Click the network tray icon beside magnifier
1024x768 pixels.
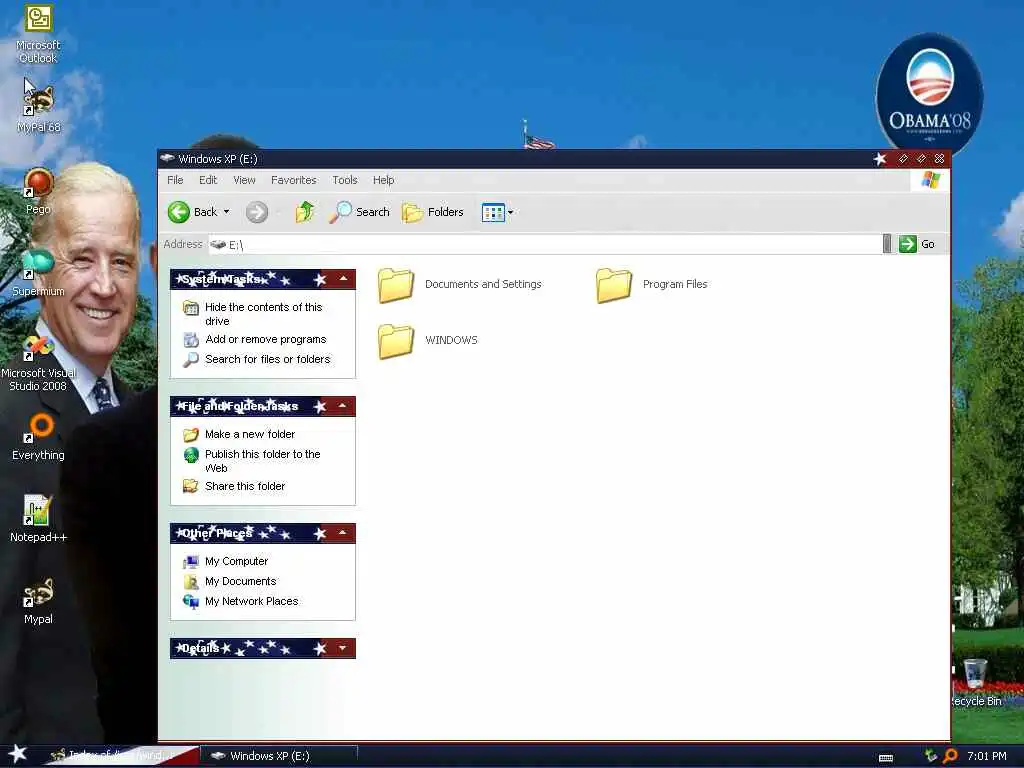click(x=931, y=756)
